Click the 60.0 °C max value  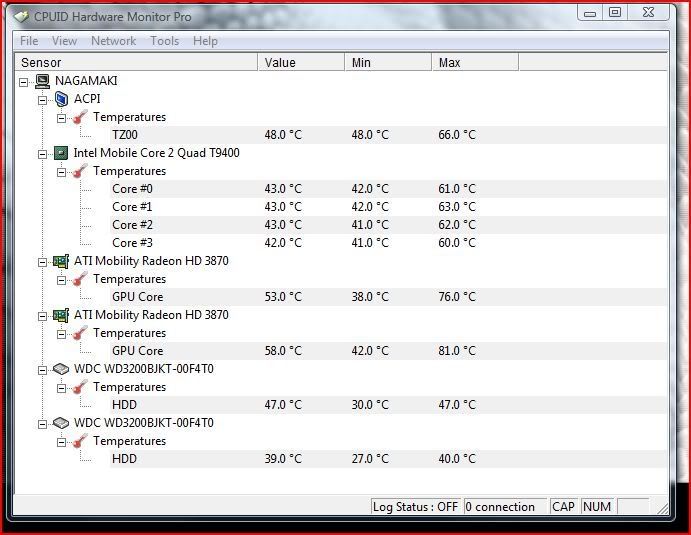(457, 243)
